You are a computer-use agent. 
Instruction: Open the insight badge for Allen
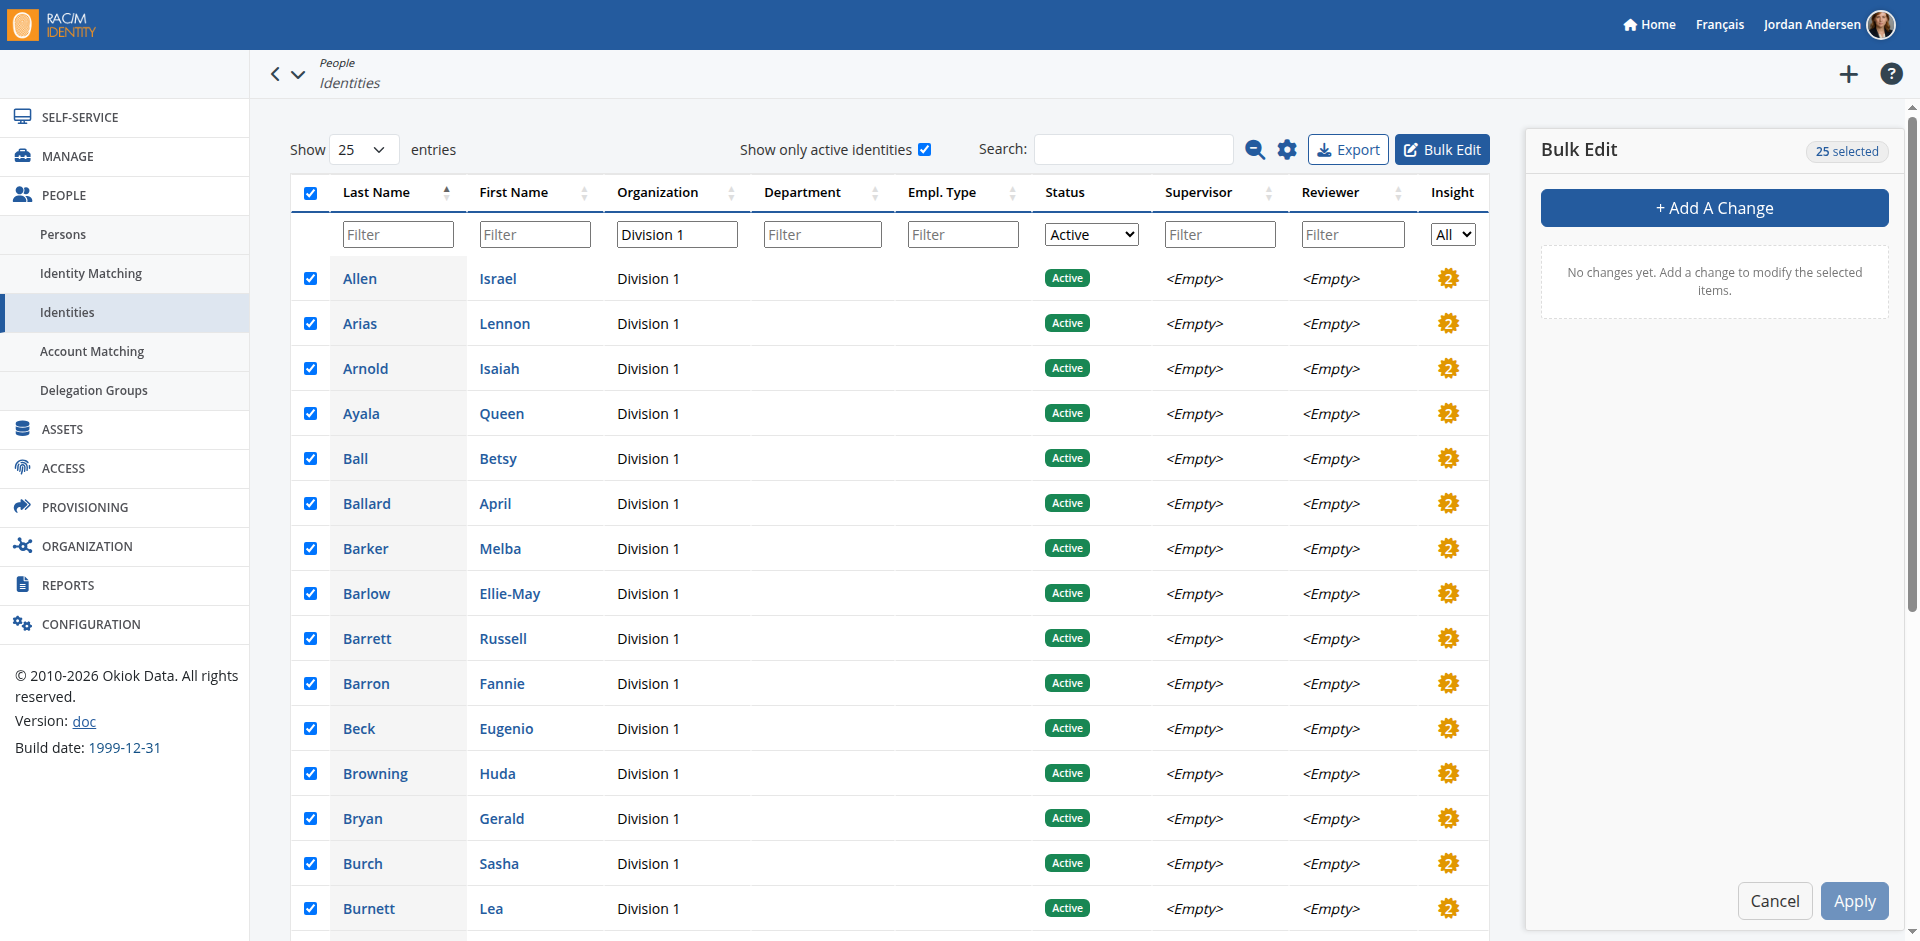point(1448,279)
